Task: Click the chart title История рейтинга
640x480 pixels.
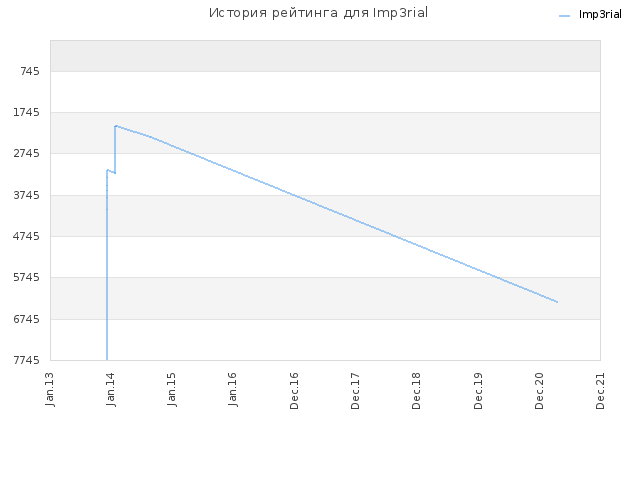Action: pyautogui.click(x=273, y=13)
